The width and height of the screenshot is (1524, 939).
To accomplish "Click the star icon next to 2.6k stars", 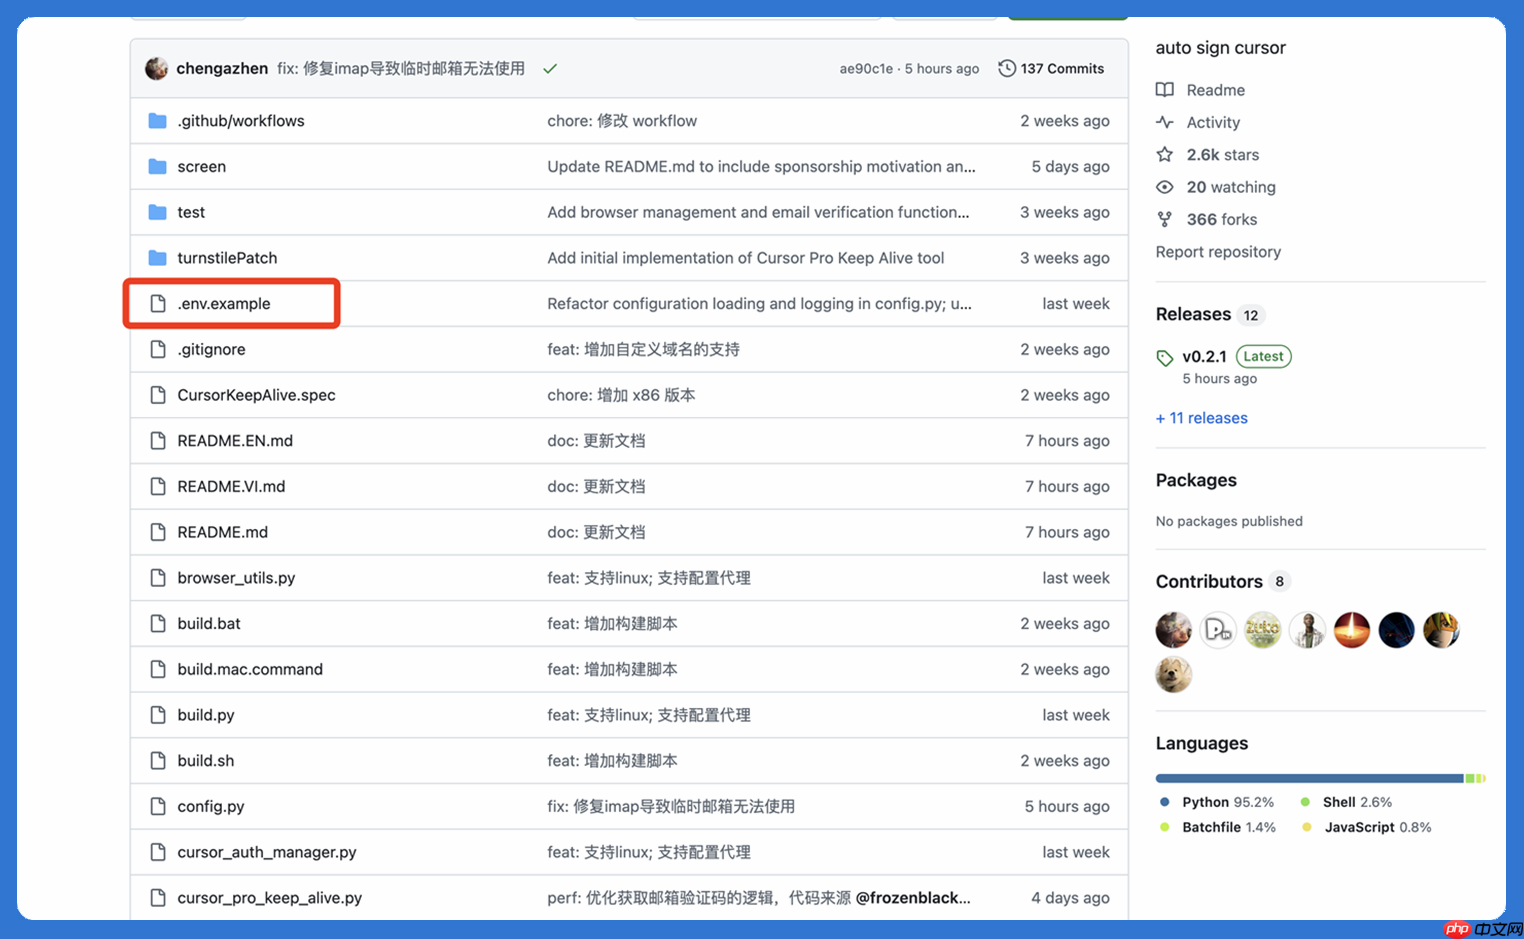I will click(1165, 154).
